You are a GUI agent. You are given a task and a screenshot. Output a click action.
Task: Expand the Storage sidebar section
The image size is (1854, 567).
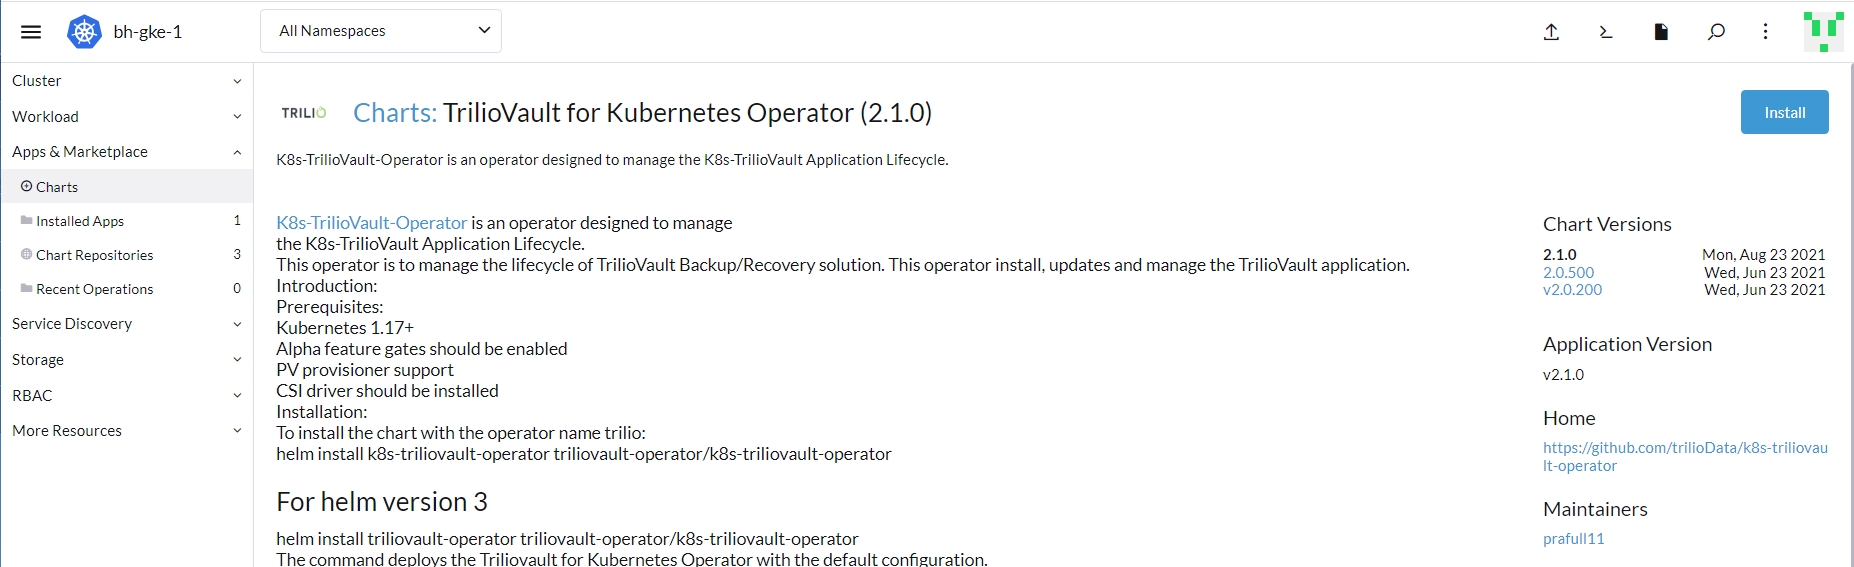click(x=126, y=360)
